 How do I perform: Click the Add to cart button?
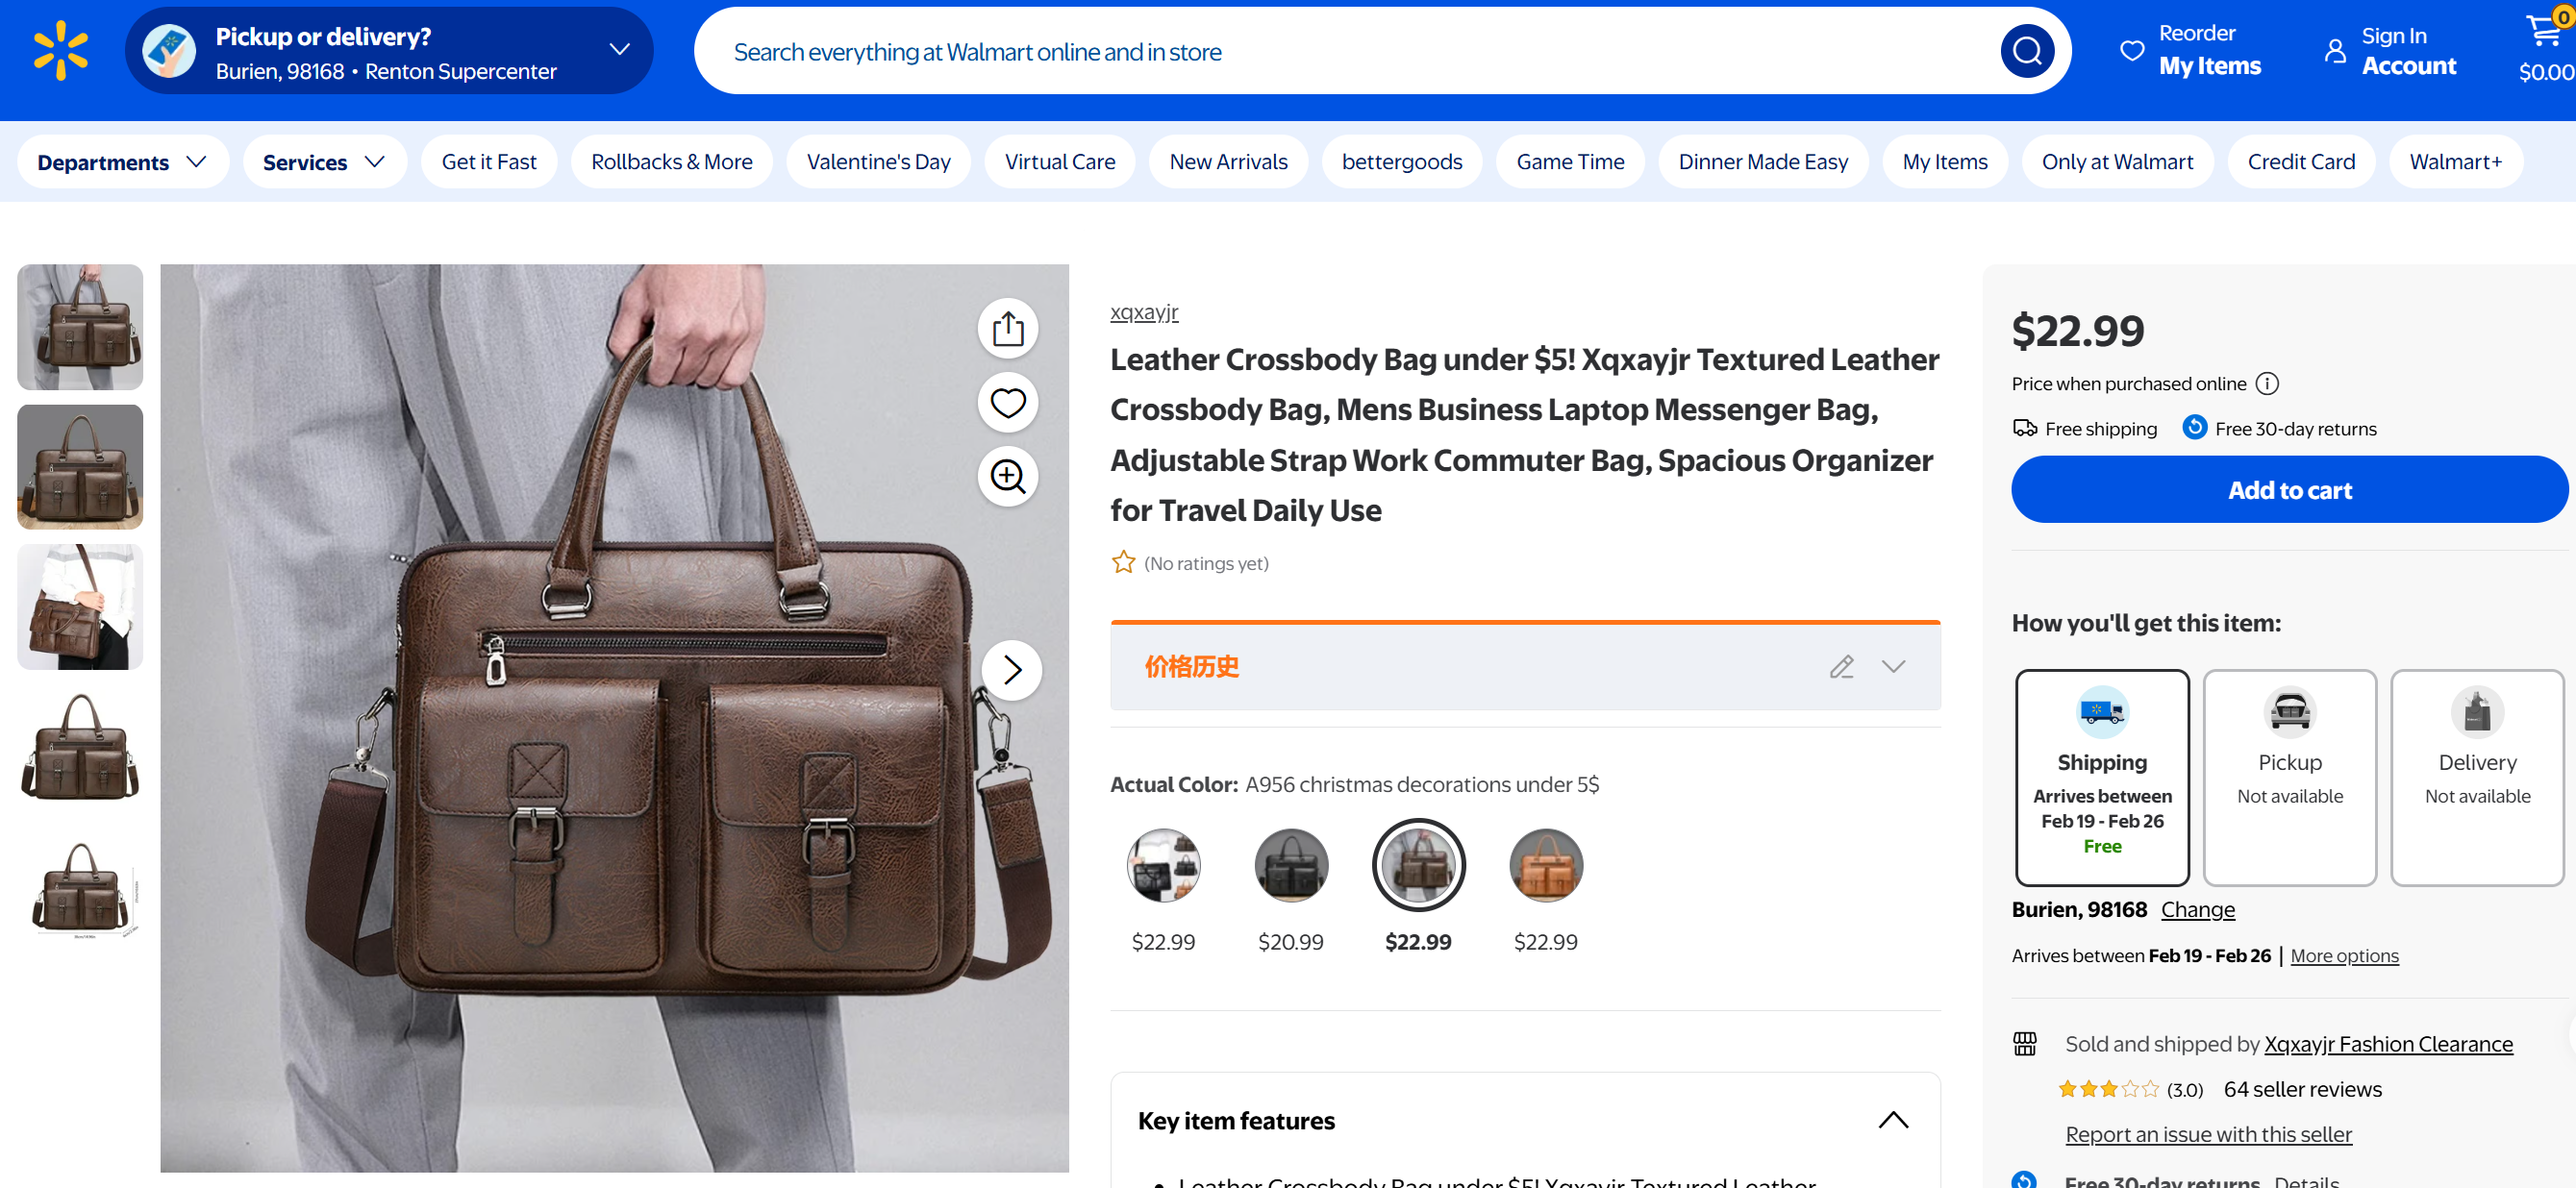[2289, 490]
